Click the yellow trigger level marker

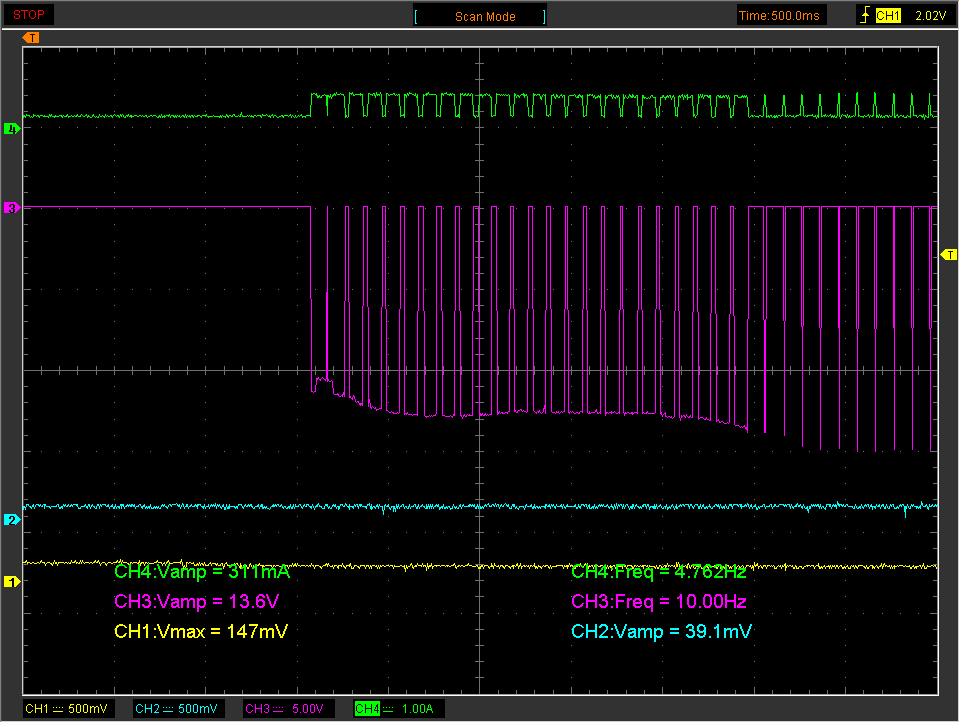[948, 255]
